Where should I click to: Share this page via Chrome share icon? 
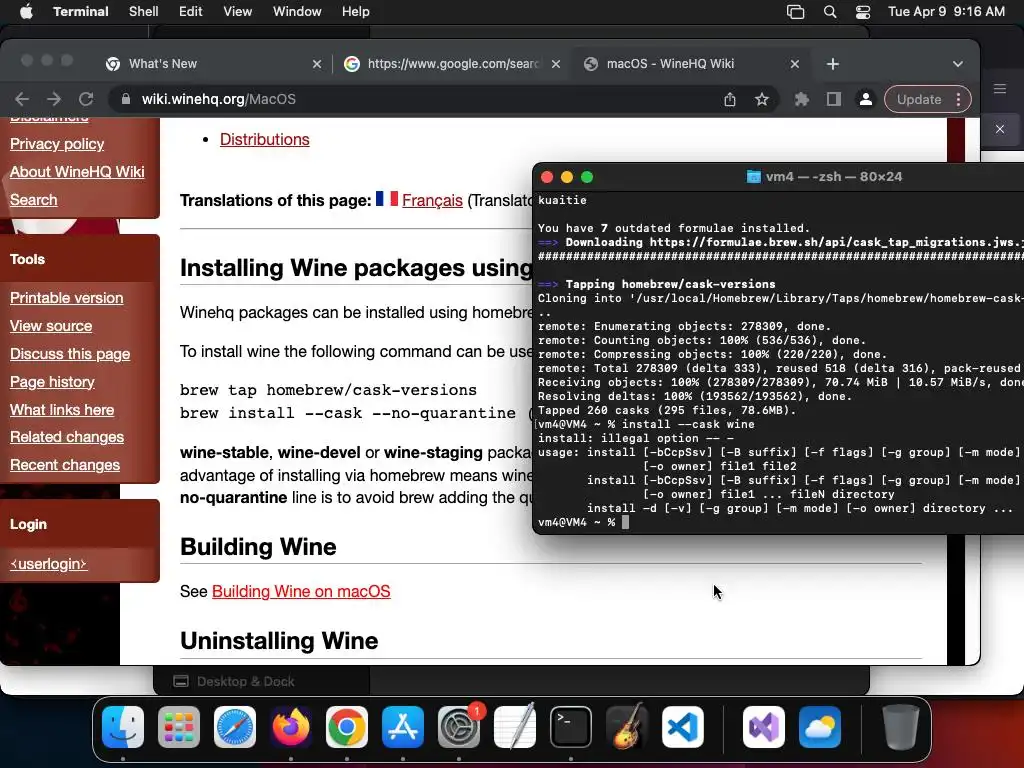click(730, 99)
